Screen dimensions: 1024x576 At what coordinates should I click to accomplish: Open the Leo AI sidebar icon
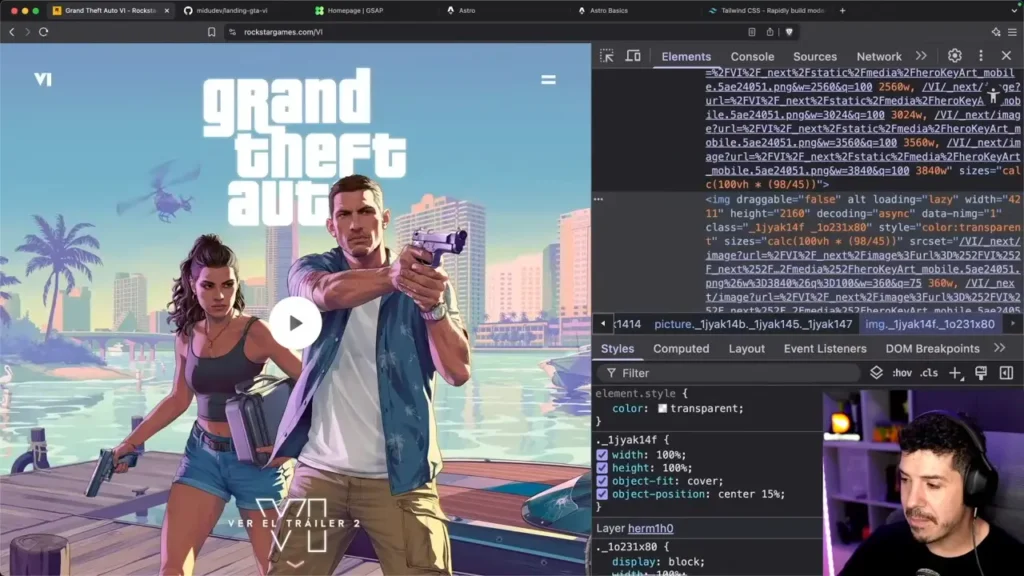995,31
